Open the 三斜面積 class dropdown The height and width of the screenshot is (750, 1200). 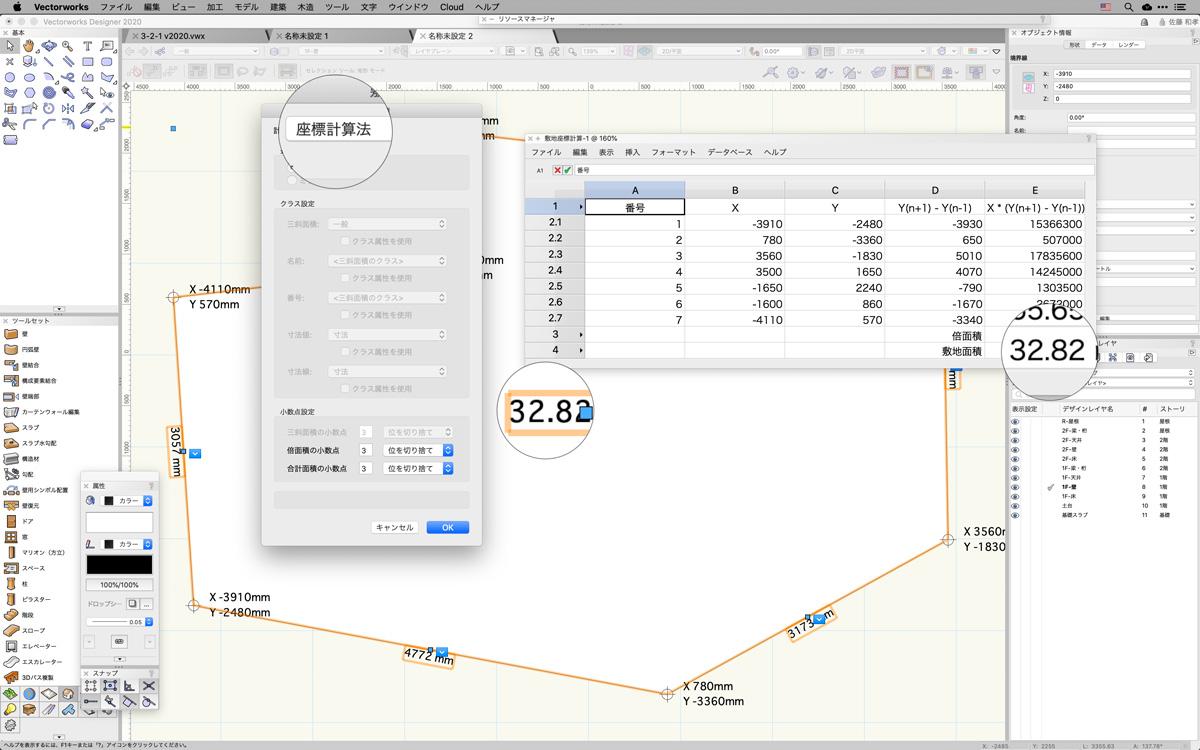(x=387, y=224)
